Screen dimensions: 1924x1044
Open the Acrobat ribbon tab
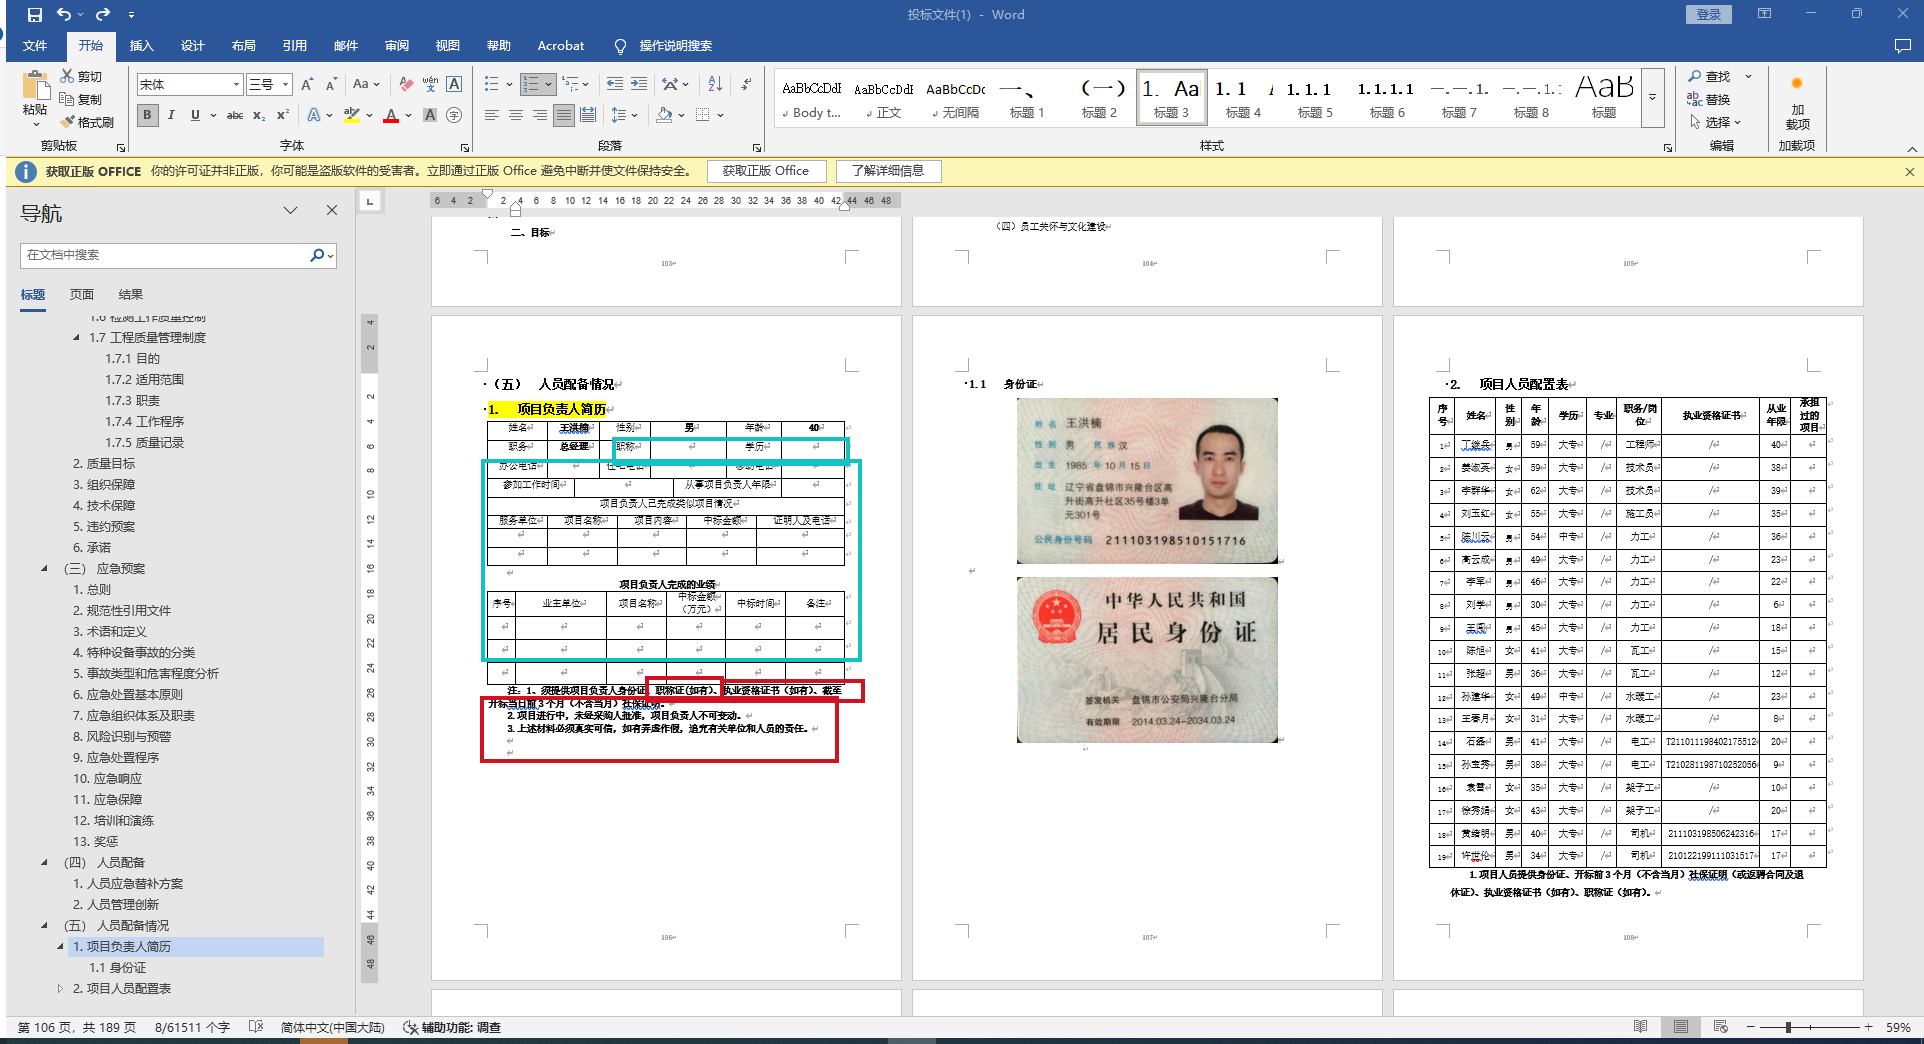[x=561, y=46]
